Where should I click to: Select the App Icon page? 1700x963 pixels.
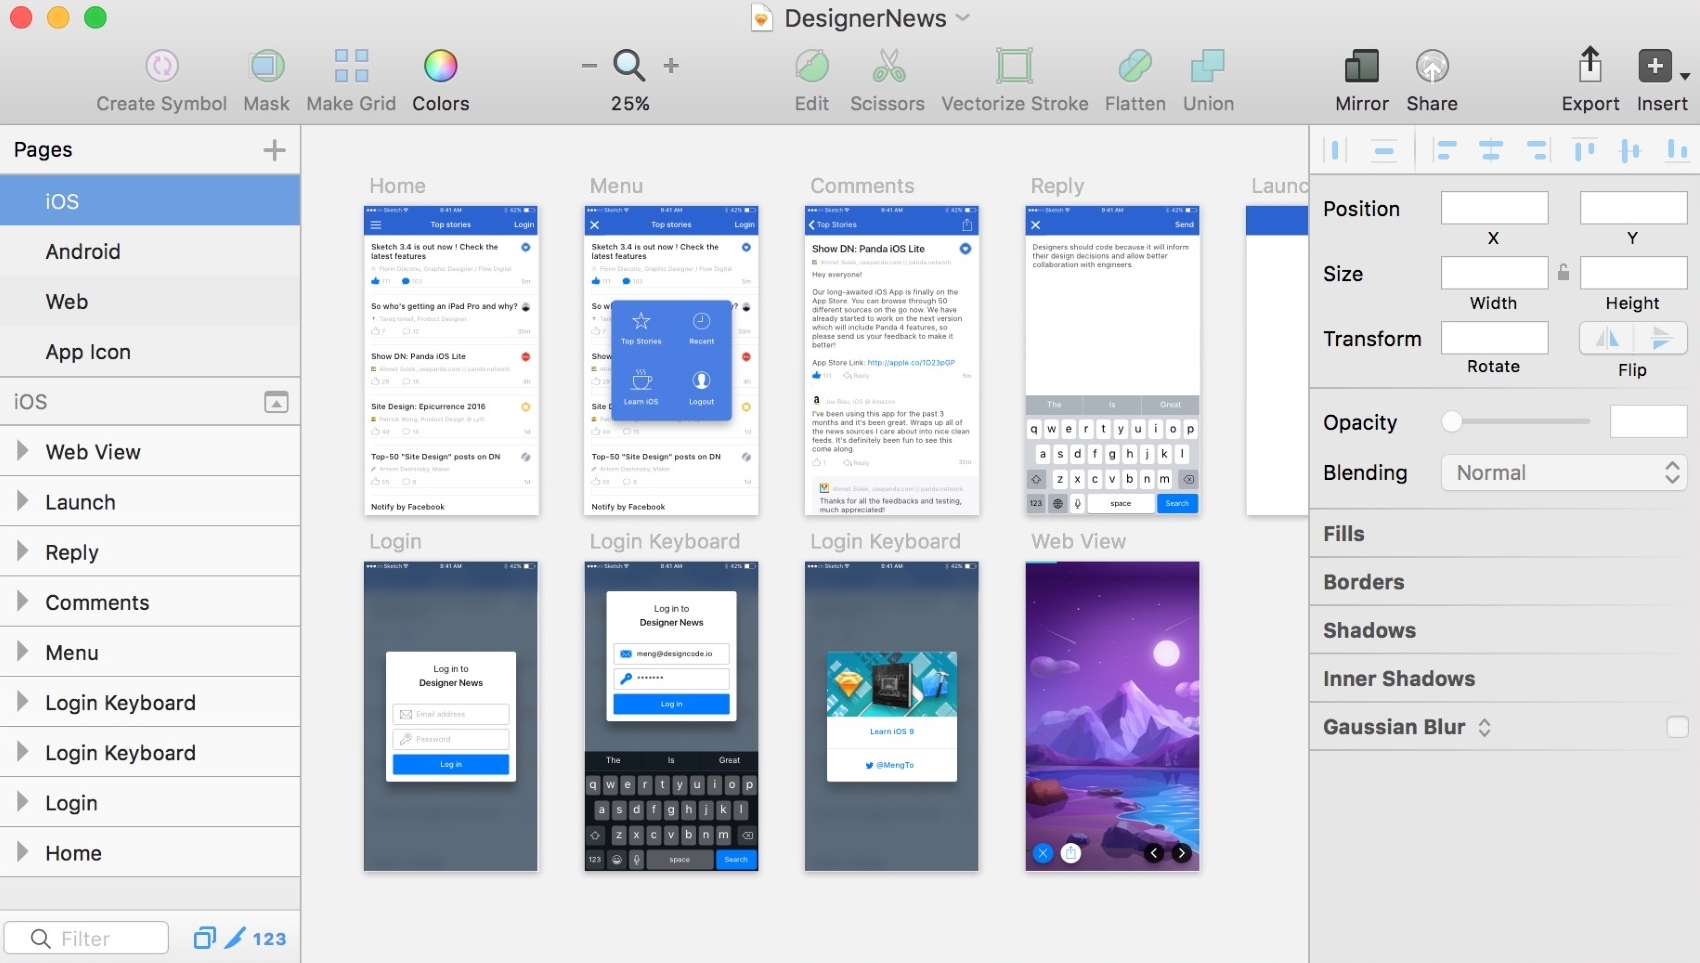[x=88, y=352]
